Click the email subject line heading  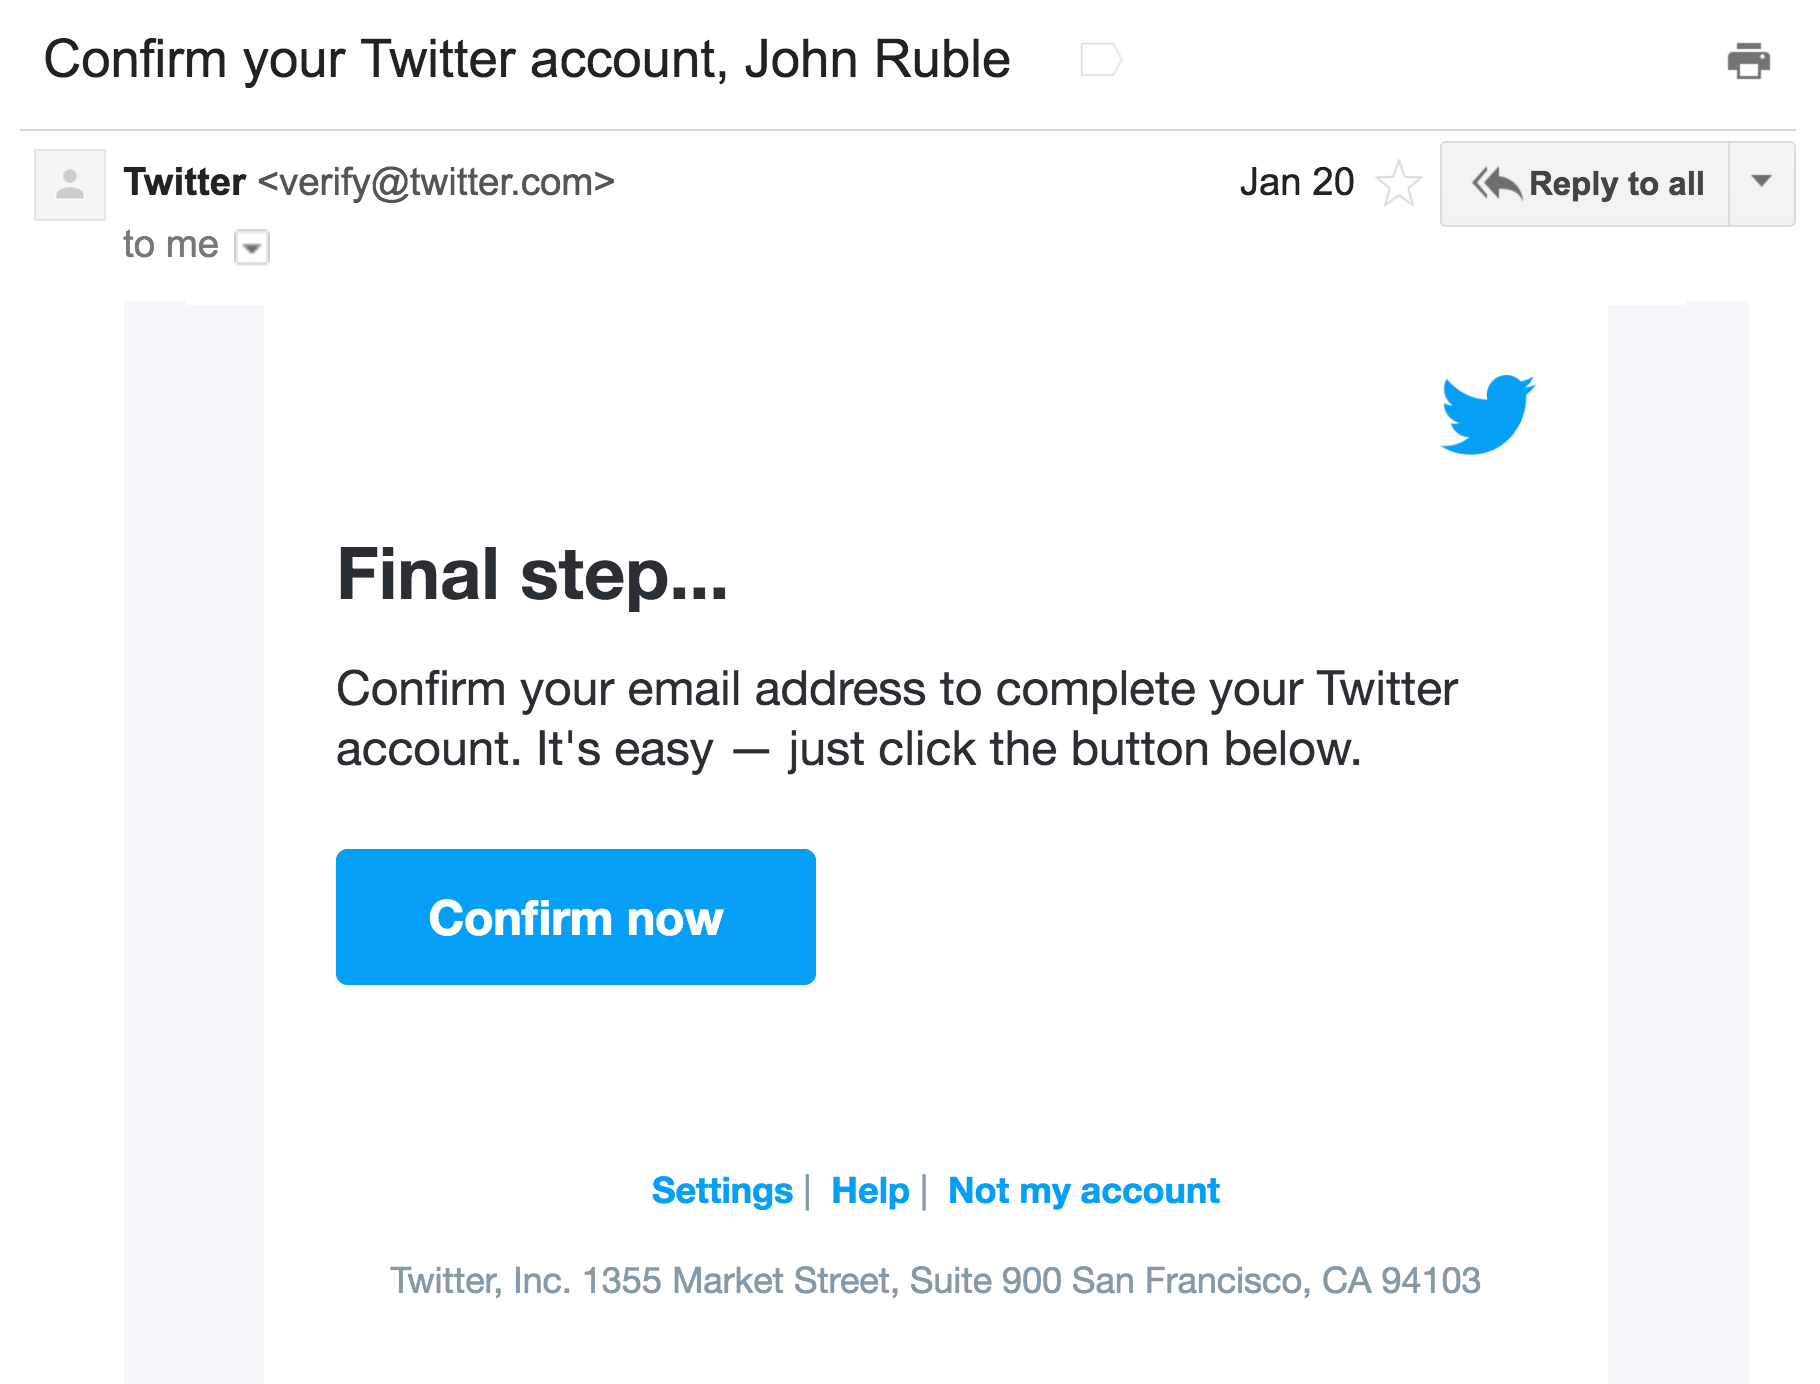[527, 60]
